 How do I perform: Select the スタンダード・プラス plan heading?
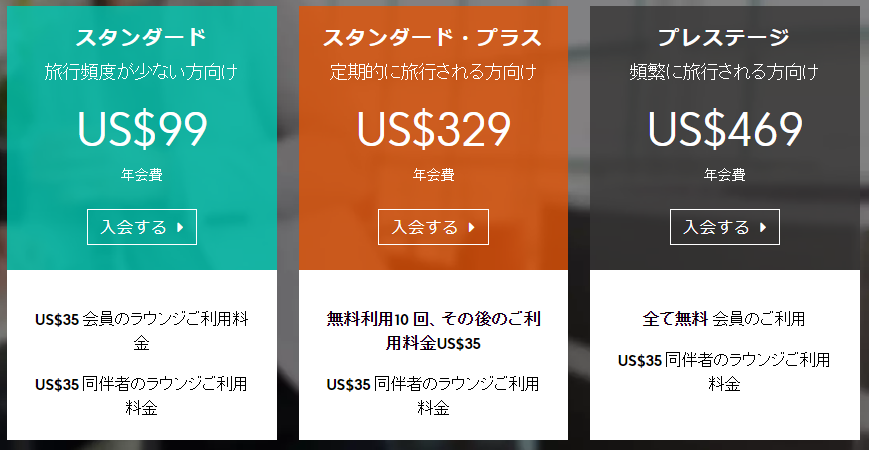(433, 38)
